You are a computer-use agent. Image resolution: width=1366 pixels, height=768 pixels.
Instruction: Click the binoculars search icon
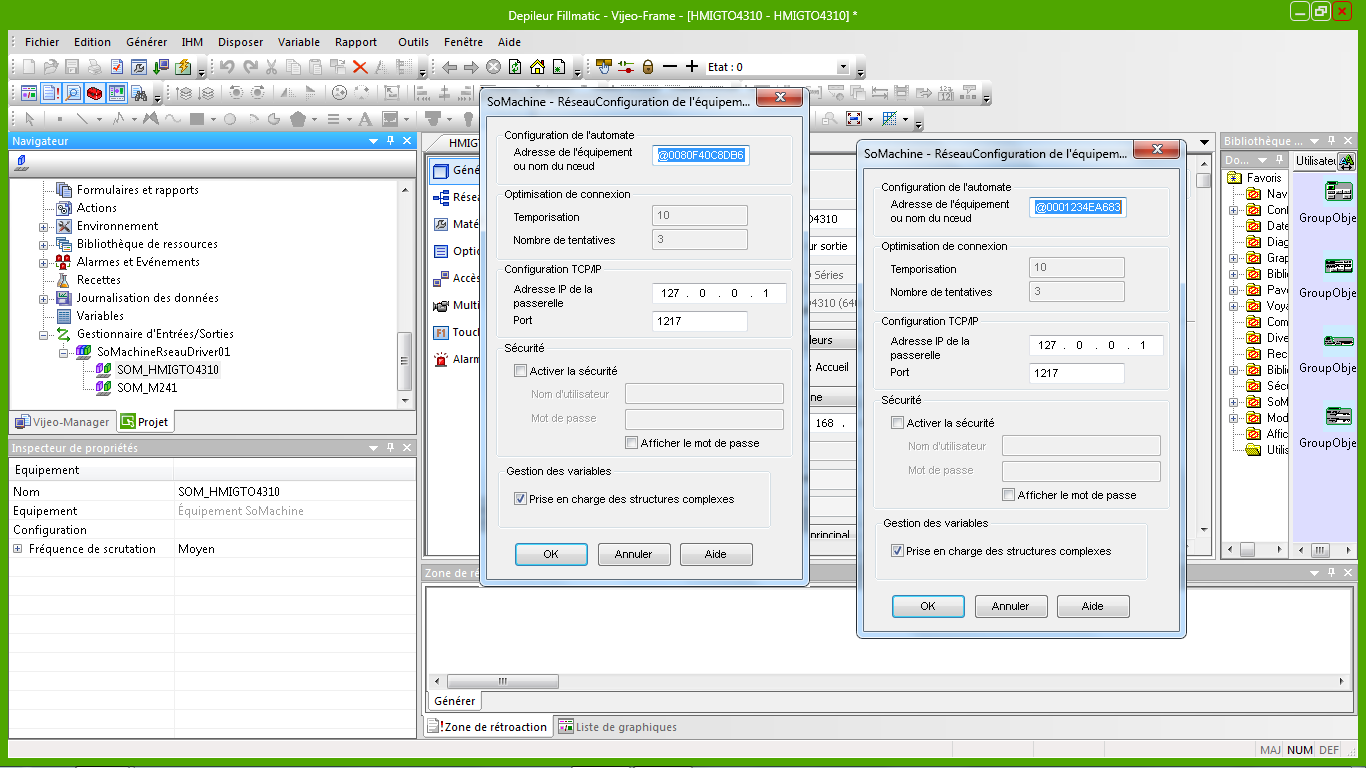tap(141, 94)
